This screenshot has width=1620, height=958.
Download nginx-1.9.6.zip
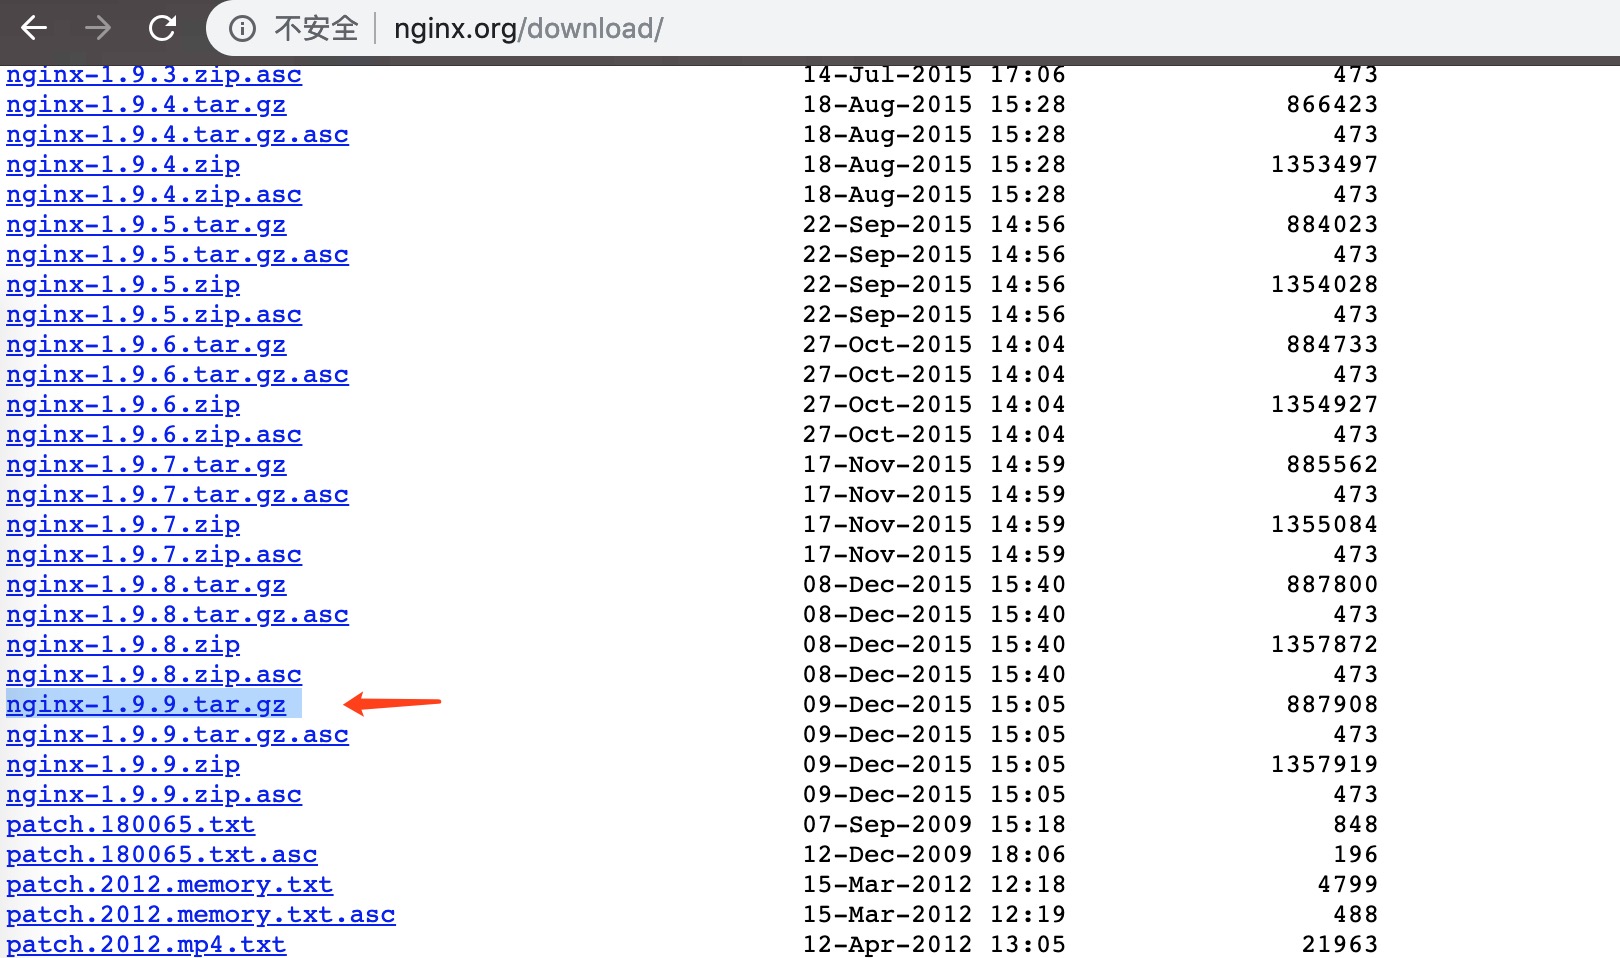click(123, 405)
